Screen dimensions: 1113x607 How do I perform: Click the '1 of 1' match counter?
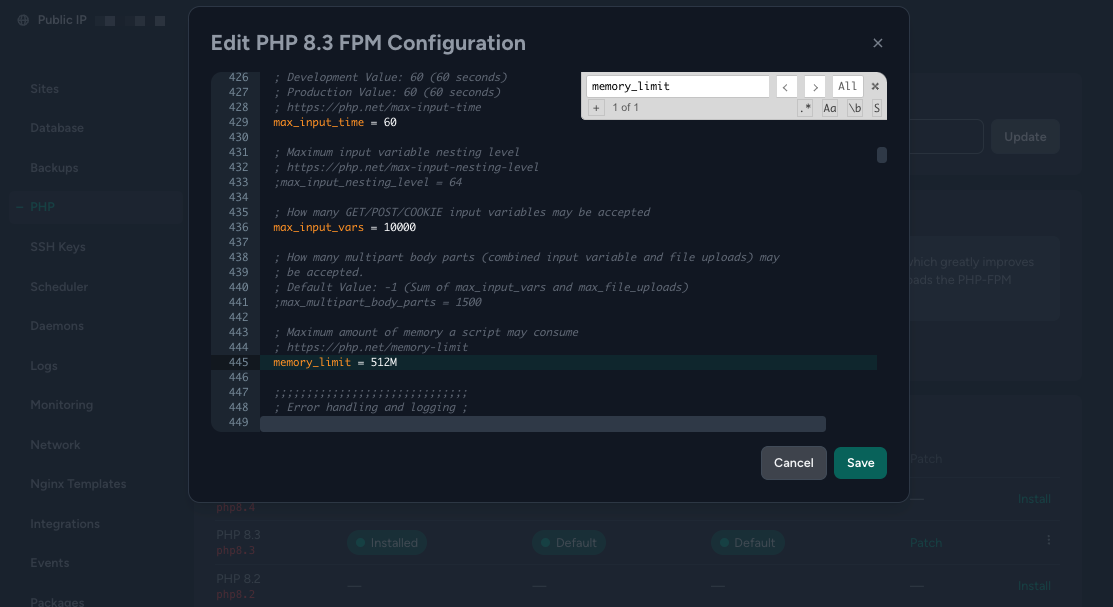coord(625,108)
